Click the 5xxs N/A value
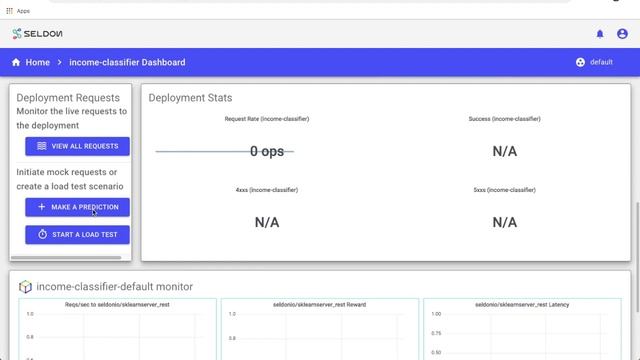640x360 pixels. (504, 222)
